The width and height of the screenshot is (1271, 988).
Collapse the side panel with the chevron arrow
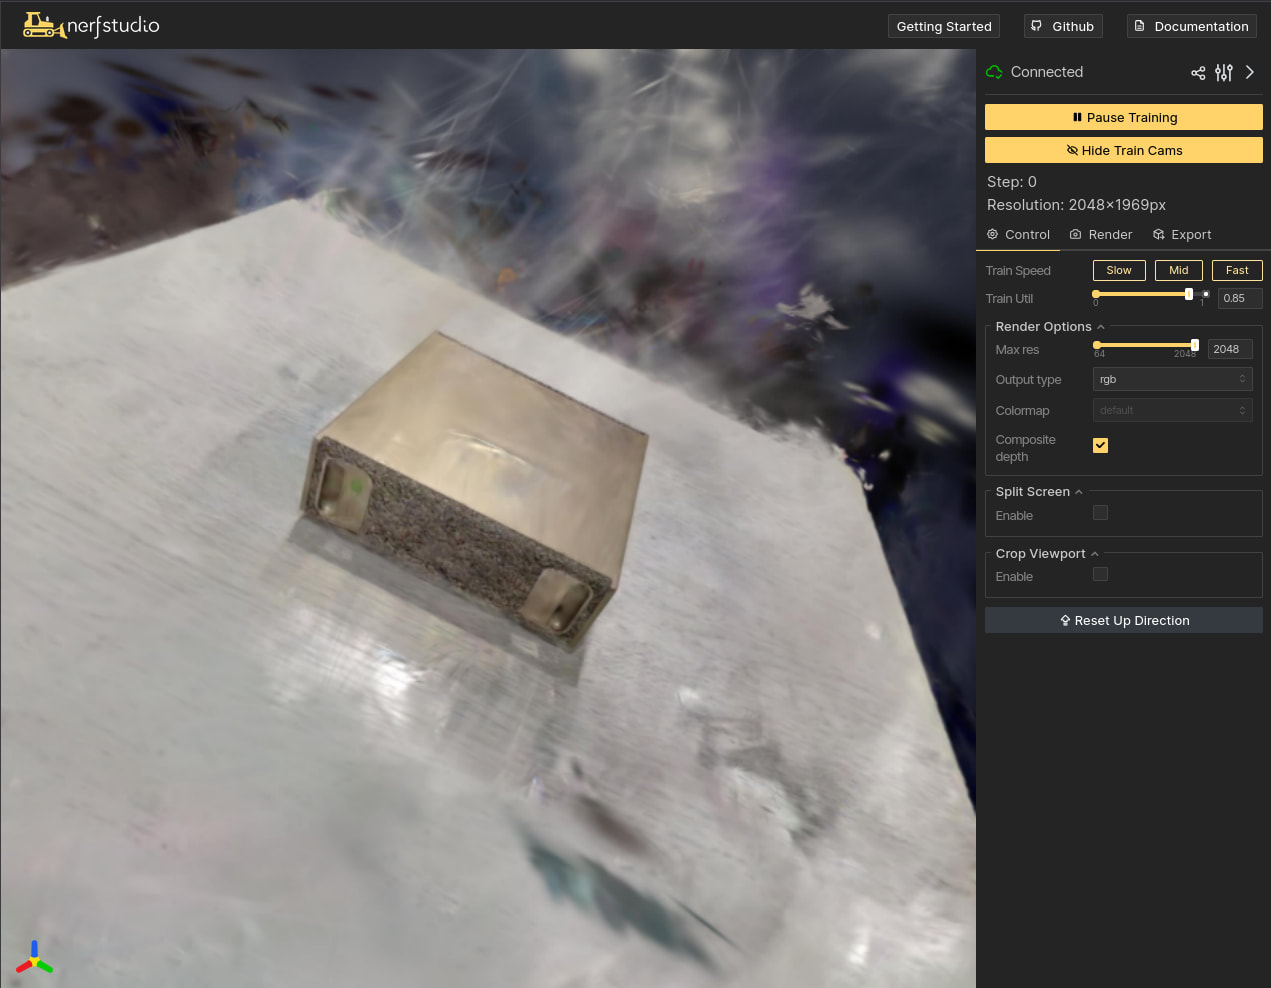coord(1250,72)
